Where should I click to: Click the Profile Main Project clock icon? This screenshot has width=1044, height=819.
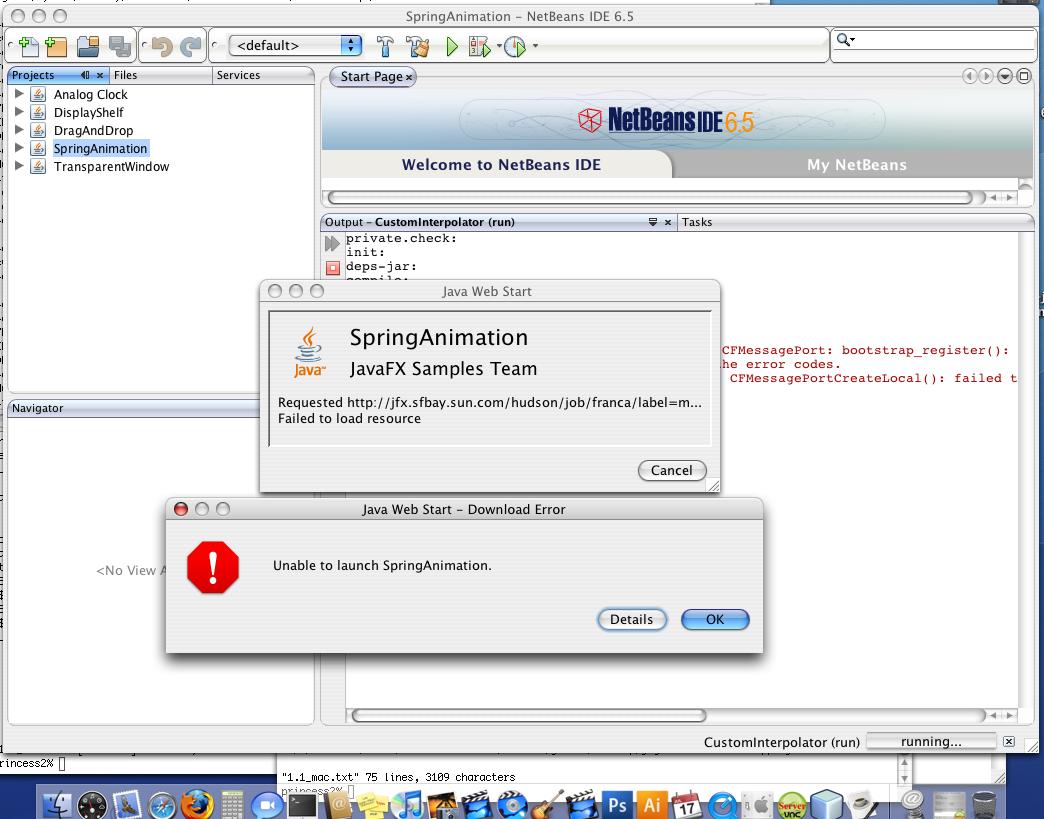(x=515, y=46)
